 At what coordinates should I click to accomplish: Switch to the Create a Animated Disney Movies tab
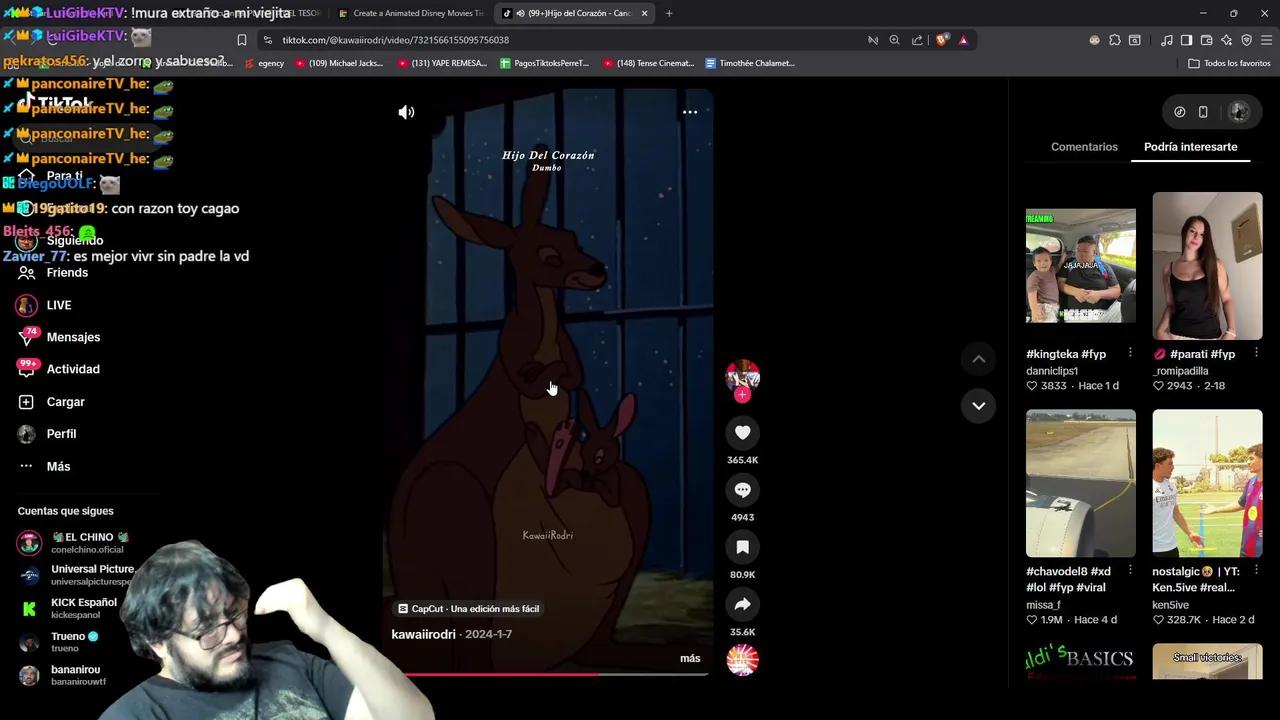tap(409, 13)
